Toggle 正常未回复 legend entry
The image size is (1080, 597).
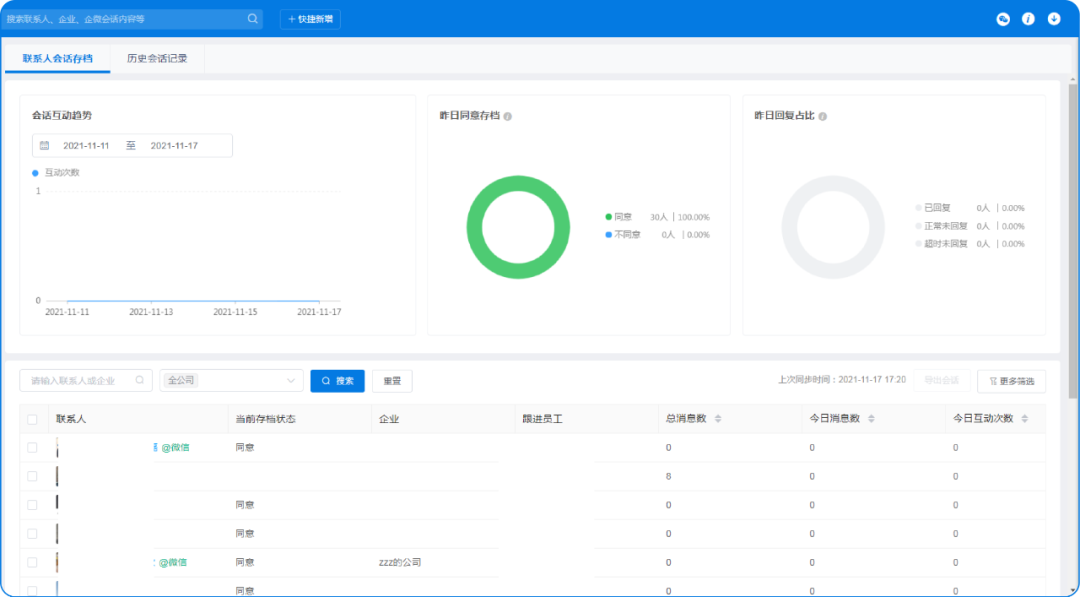click(x=942, y=226)
